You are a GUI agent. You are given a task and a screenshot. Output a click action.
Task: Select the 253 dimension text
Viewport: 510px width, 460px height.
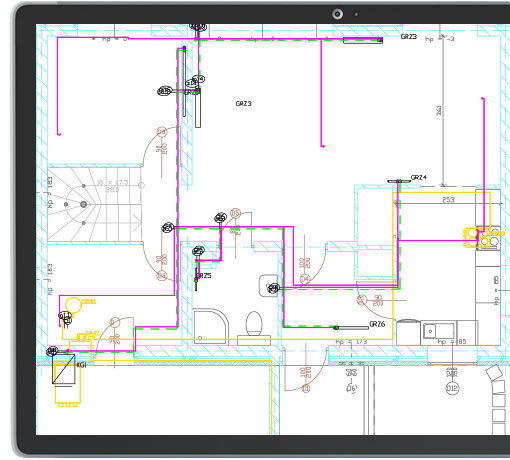pos(448,200)
